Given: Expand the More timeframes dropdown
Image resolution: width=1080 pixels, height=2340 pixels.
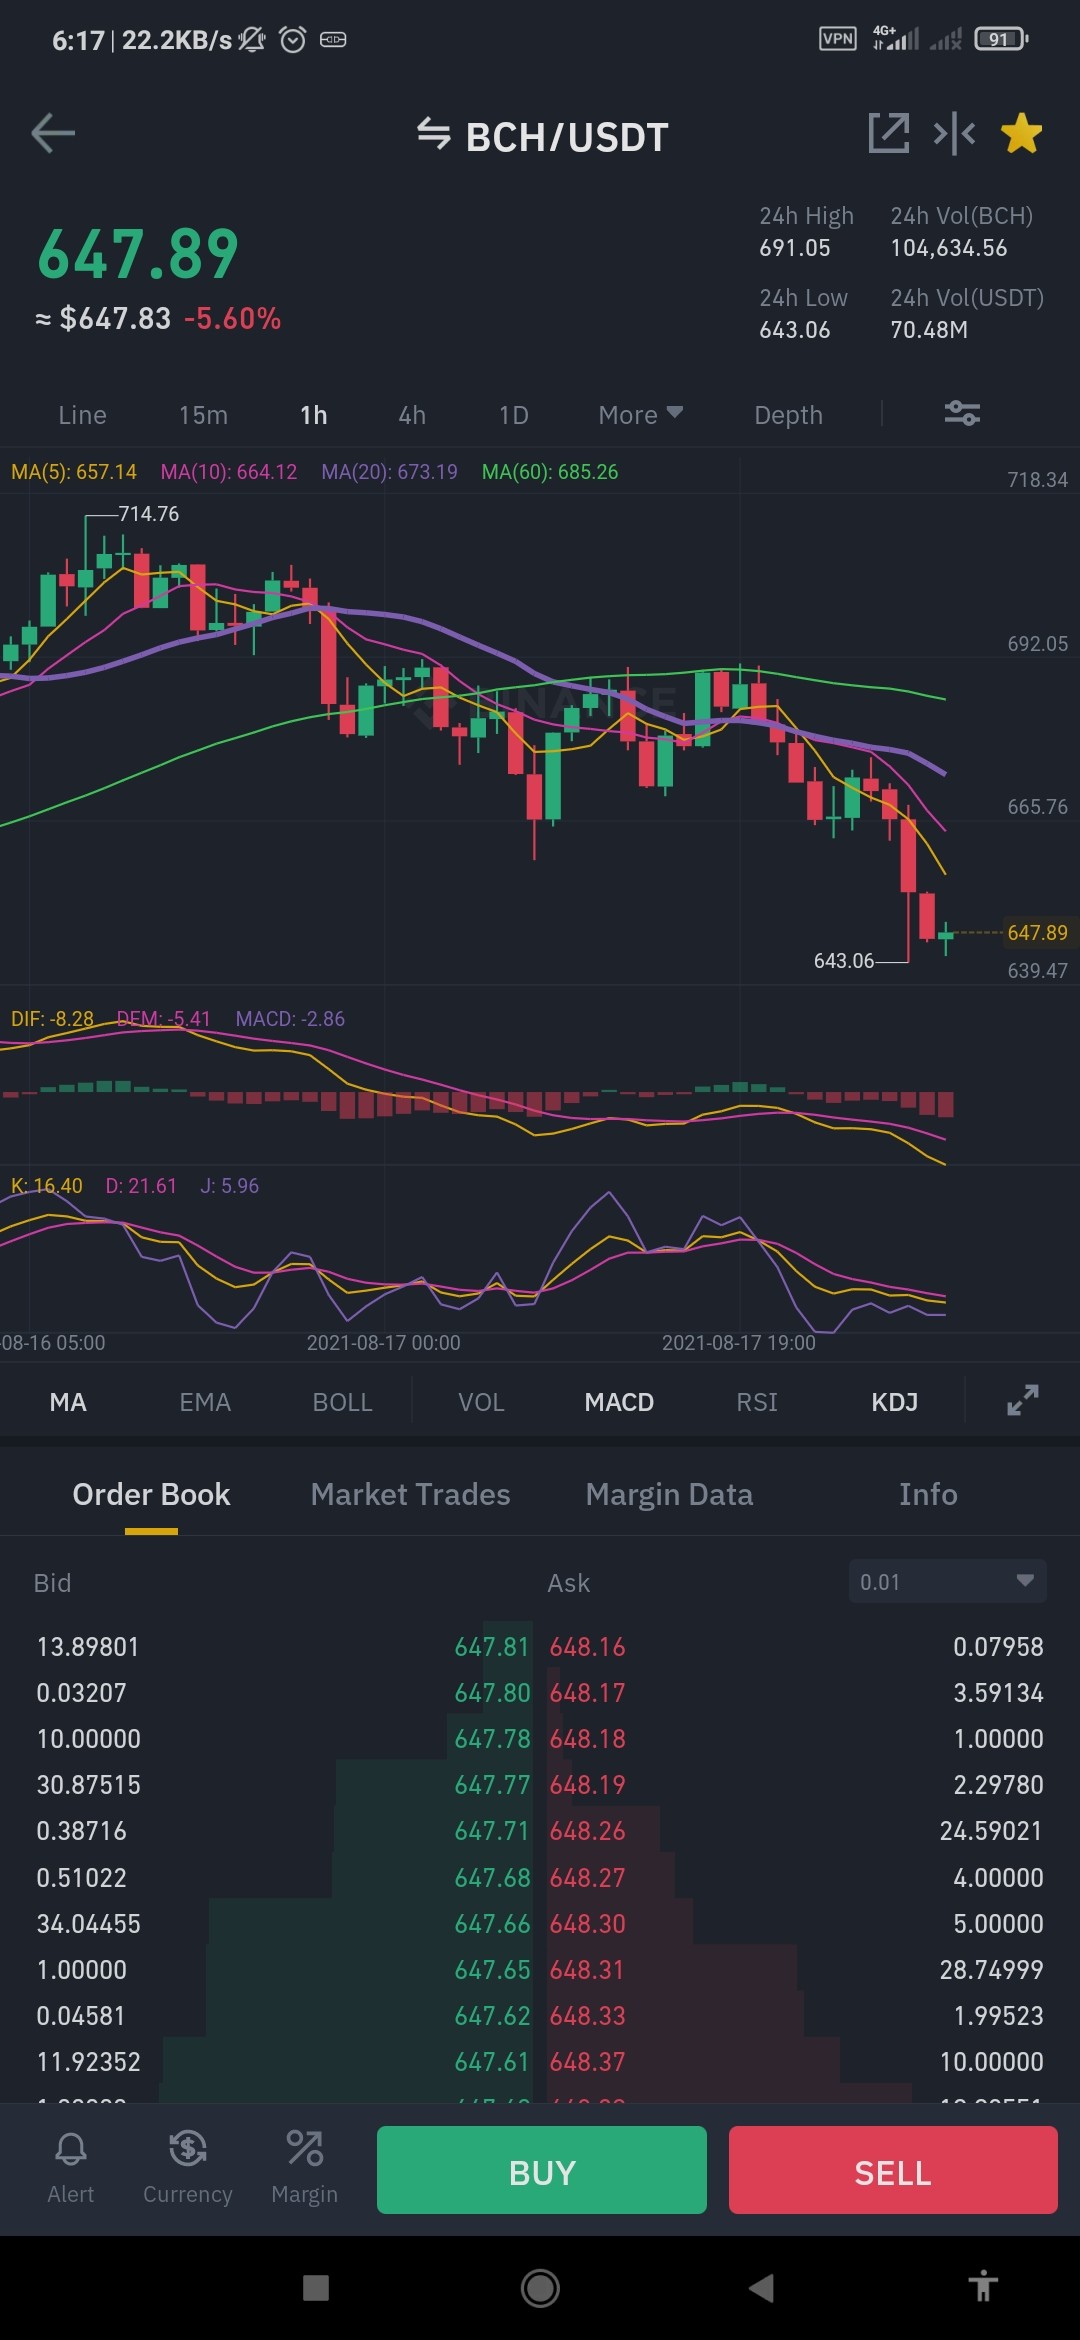Looking at the screenshot, I should (x=640, y=414).
